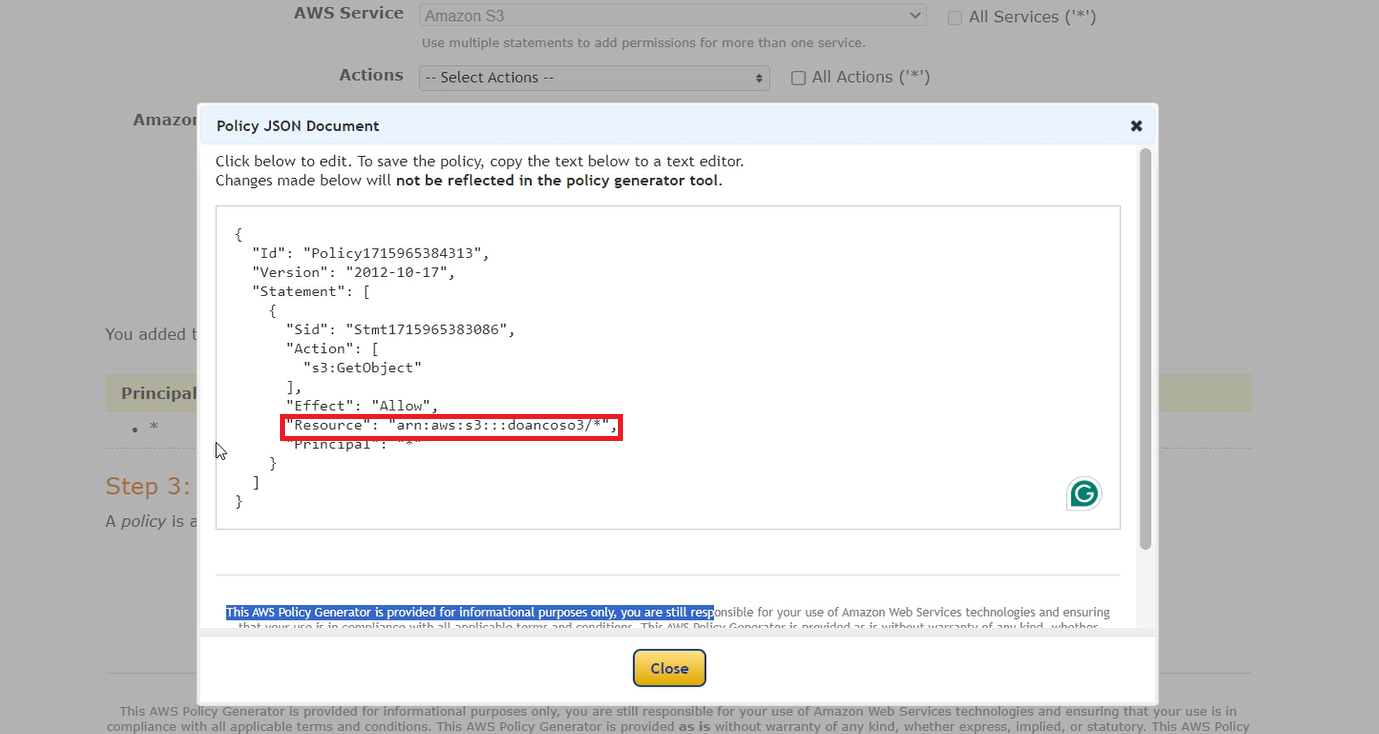
Task: Click the highlighted disclaimer sentence
Action: 469,611
